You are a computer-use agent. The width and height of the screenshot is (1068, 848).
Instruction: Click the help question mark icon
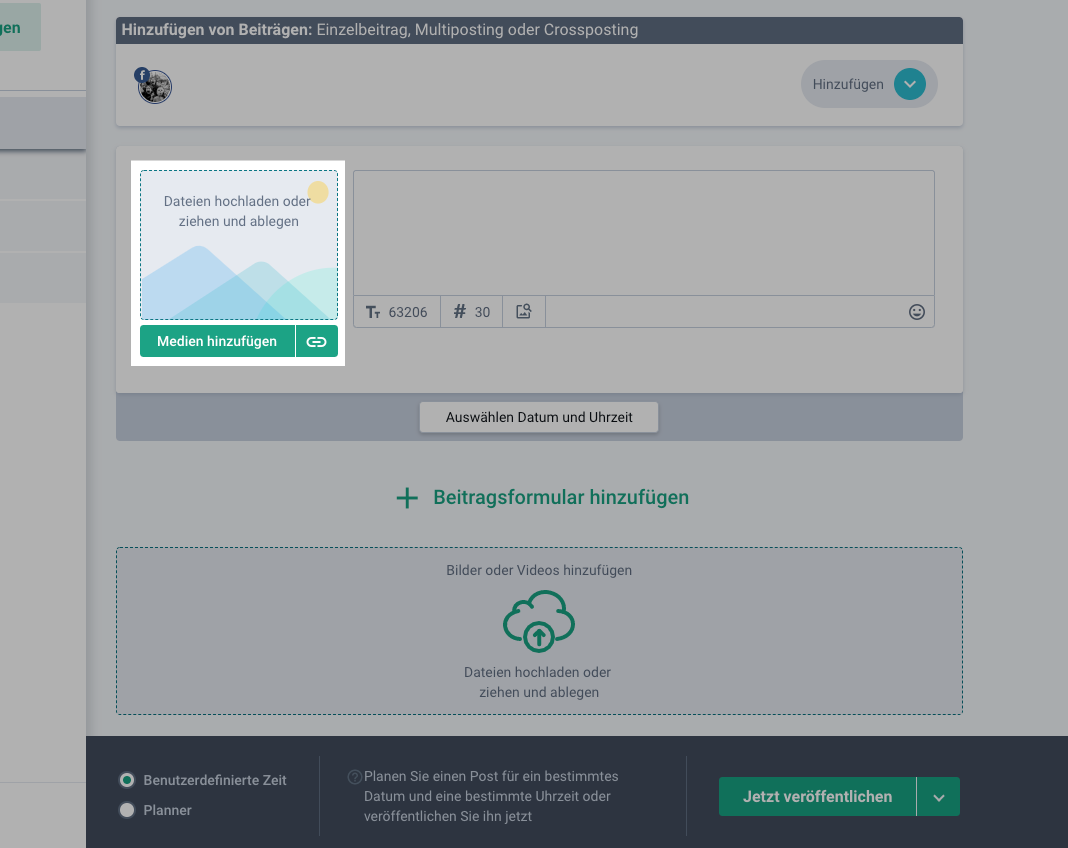click(x=354, y=777)
